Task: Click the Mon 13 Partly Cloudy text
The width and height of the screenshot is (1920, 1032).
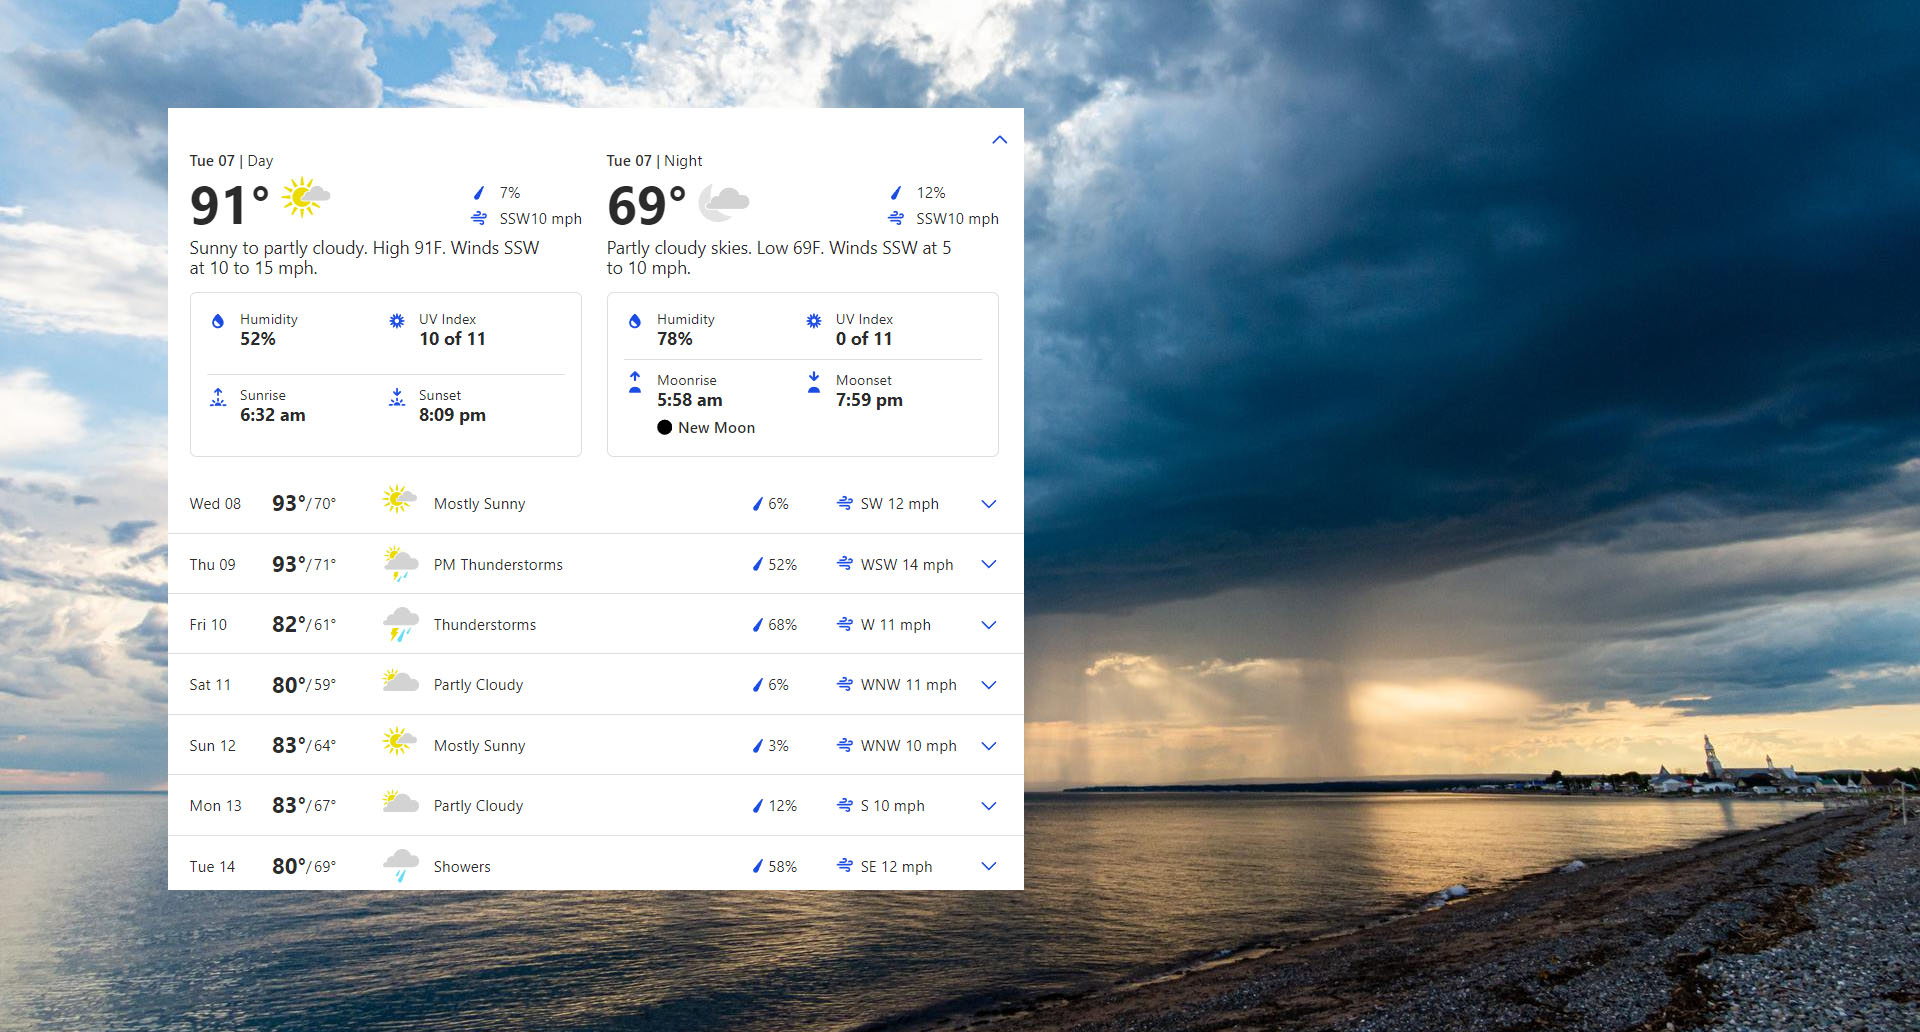Action: pyautogui.click(x=478, y=806)
